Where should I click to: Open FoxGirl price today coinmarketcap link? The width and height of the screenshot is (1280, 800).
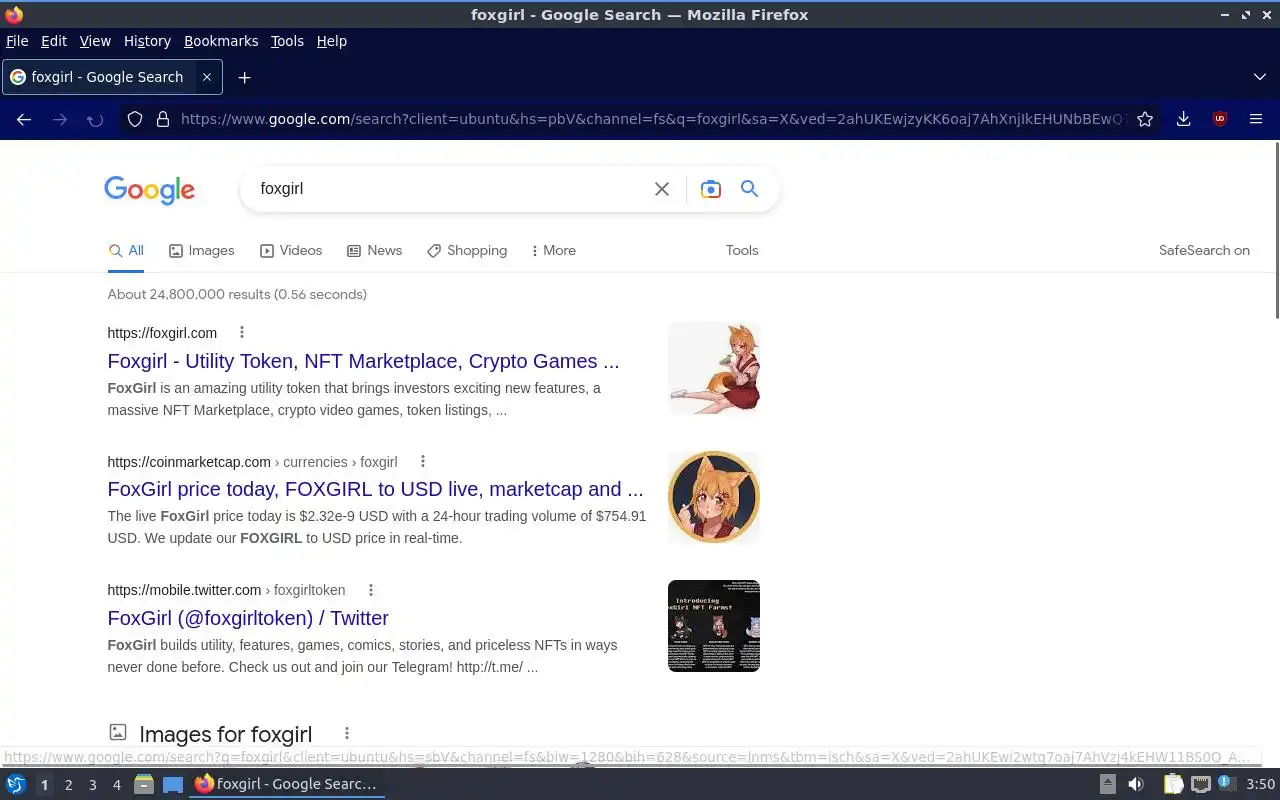coord(375,490)
